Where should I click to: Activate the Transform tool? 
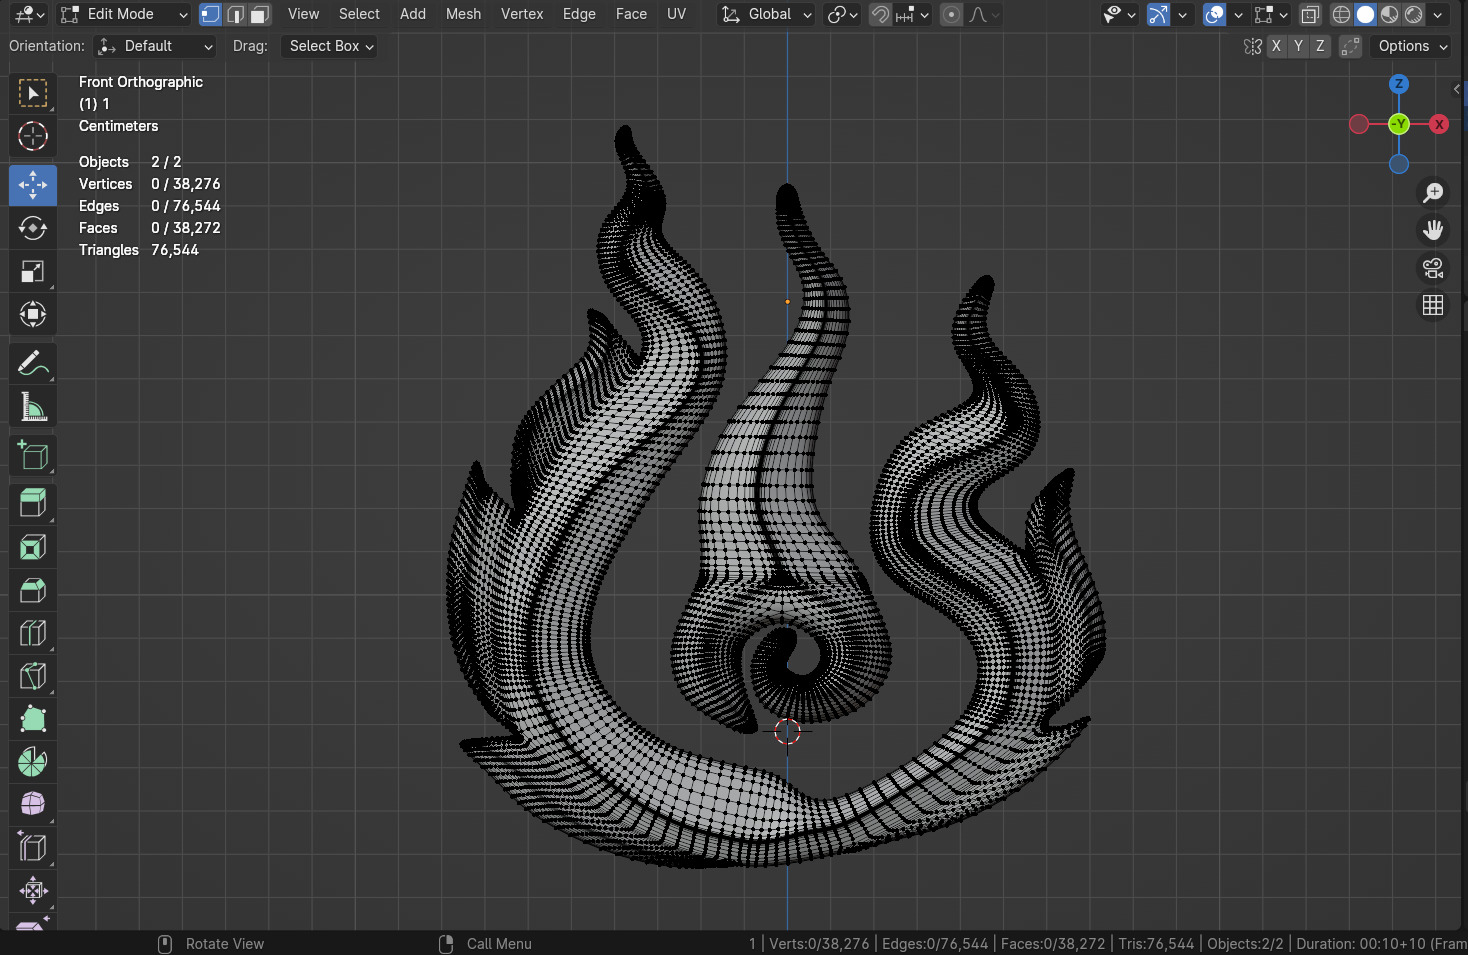33,314
